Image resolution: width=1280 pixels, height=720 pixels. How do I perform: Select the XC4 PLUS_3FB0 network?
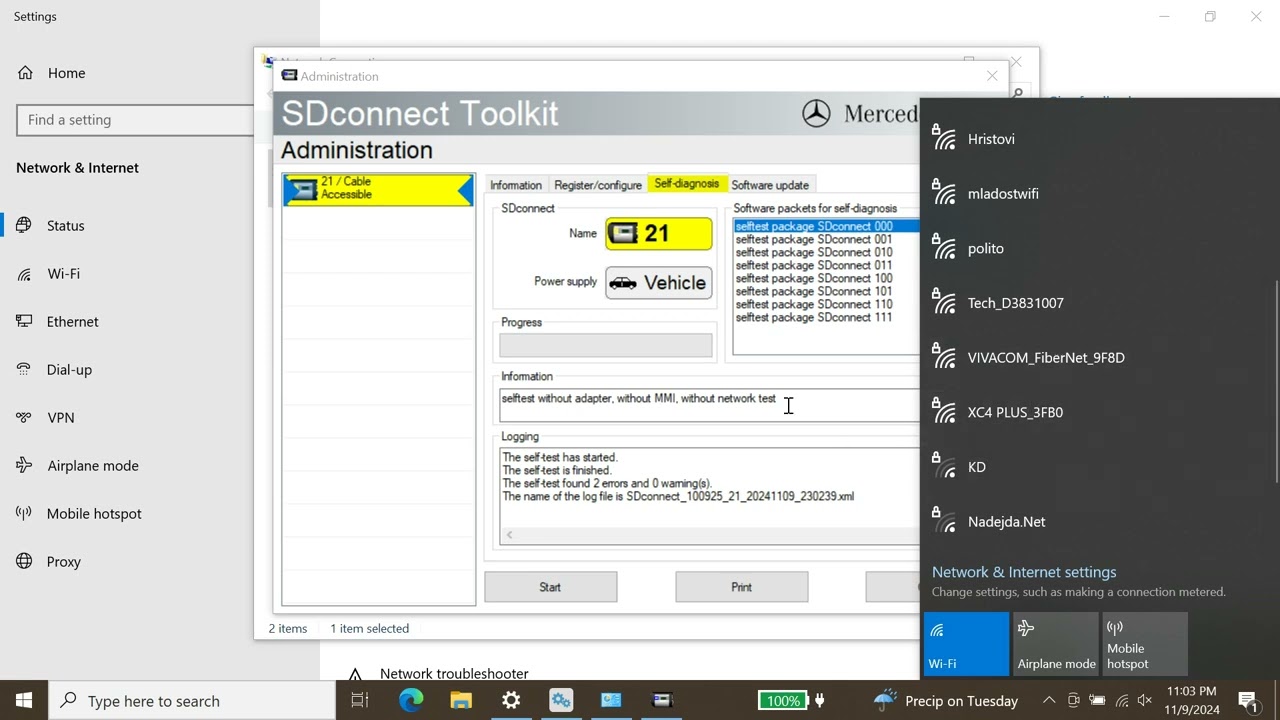point(1097,412)
